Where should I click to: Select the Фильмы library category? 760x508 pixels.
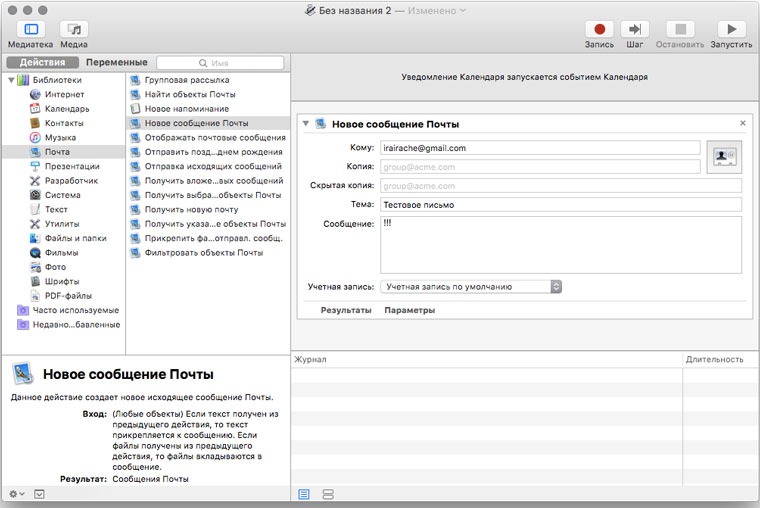62,253
